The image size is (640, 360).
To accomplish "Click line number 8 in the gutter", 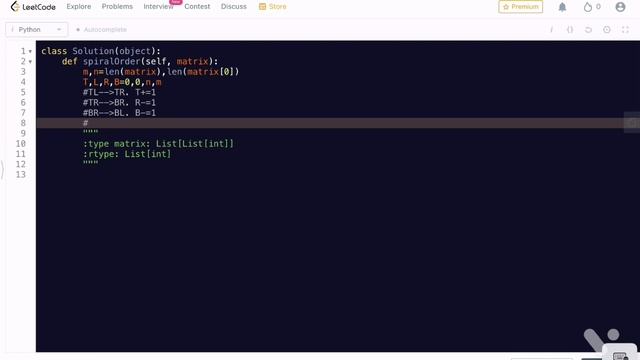I will pyautogui.click(x=23, y=123).
